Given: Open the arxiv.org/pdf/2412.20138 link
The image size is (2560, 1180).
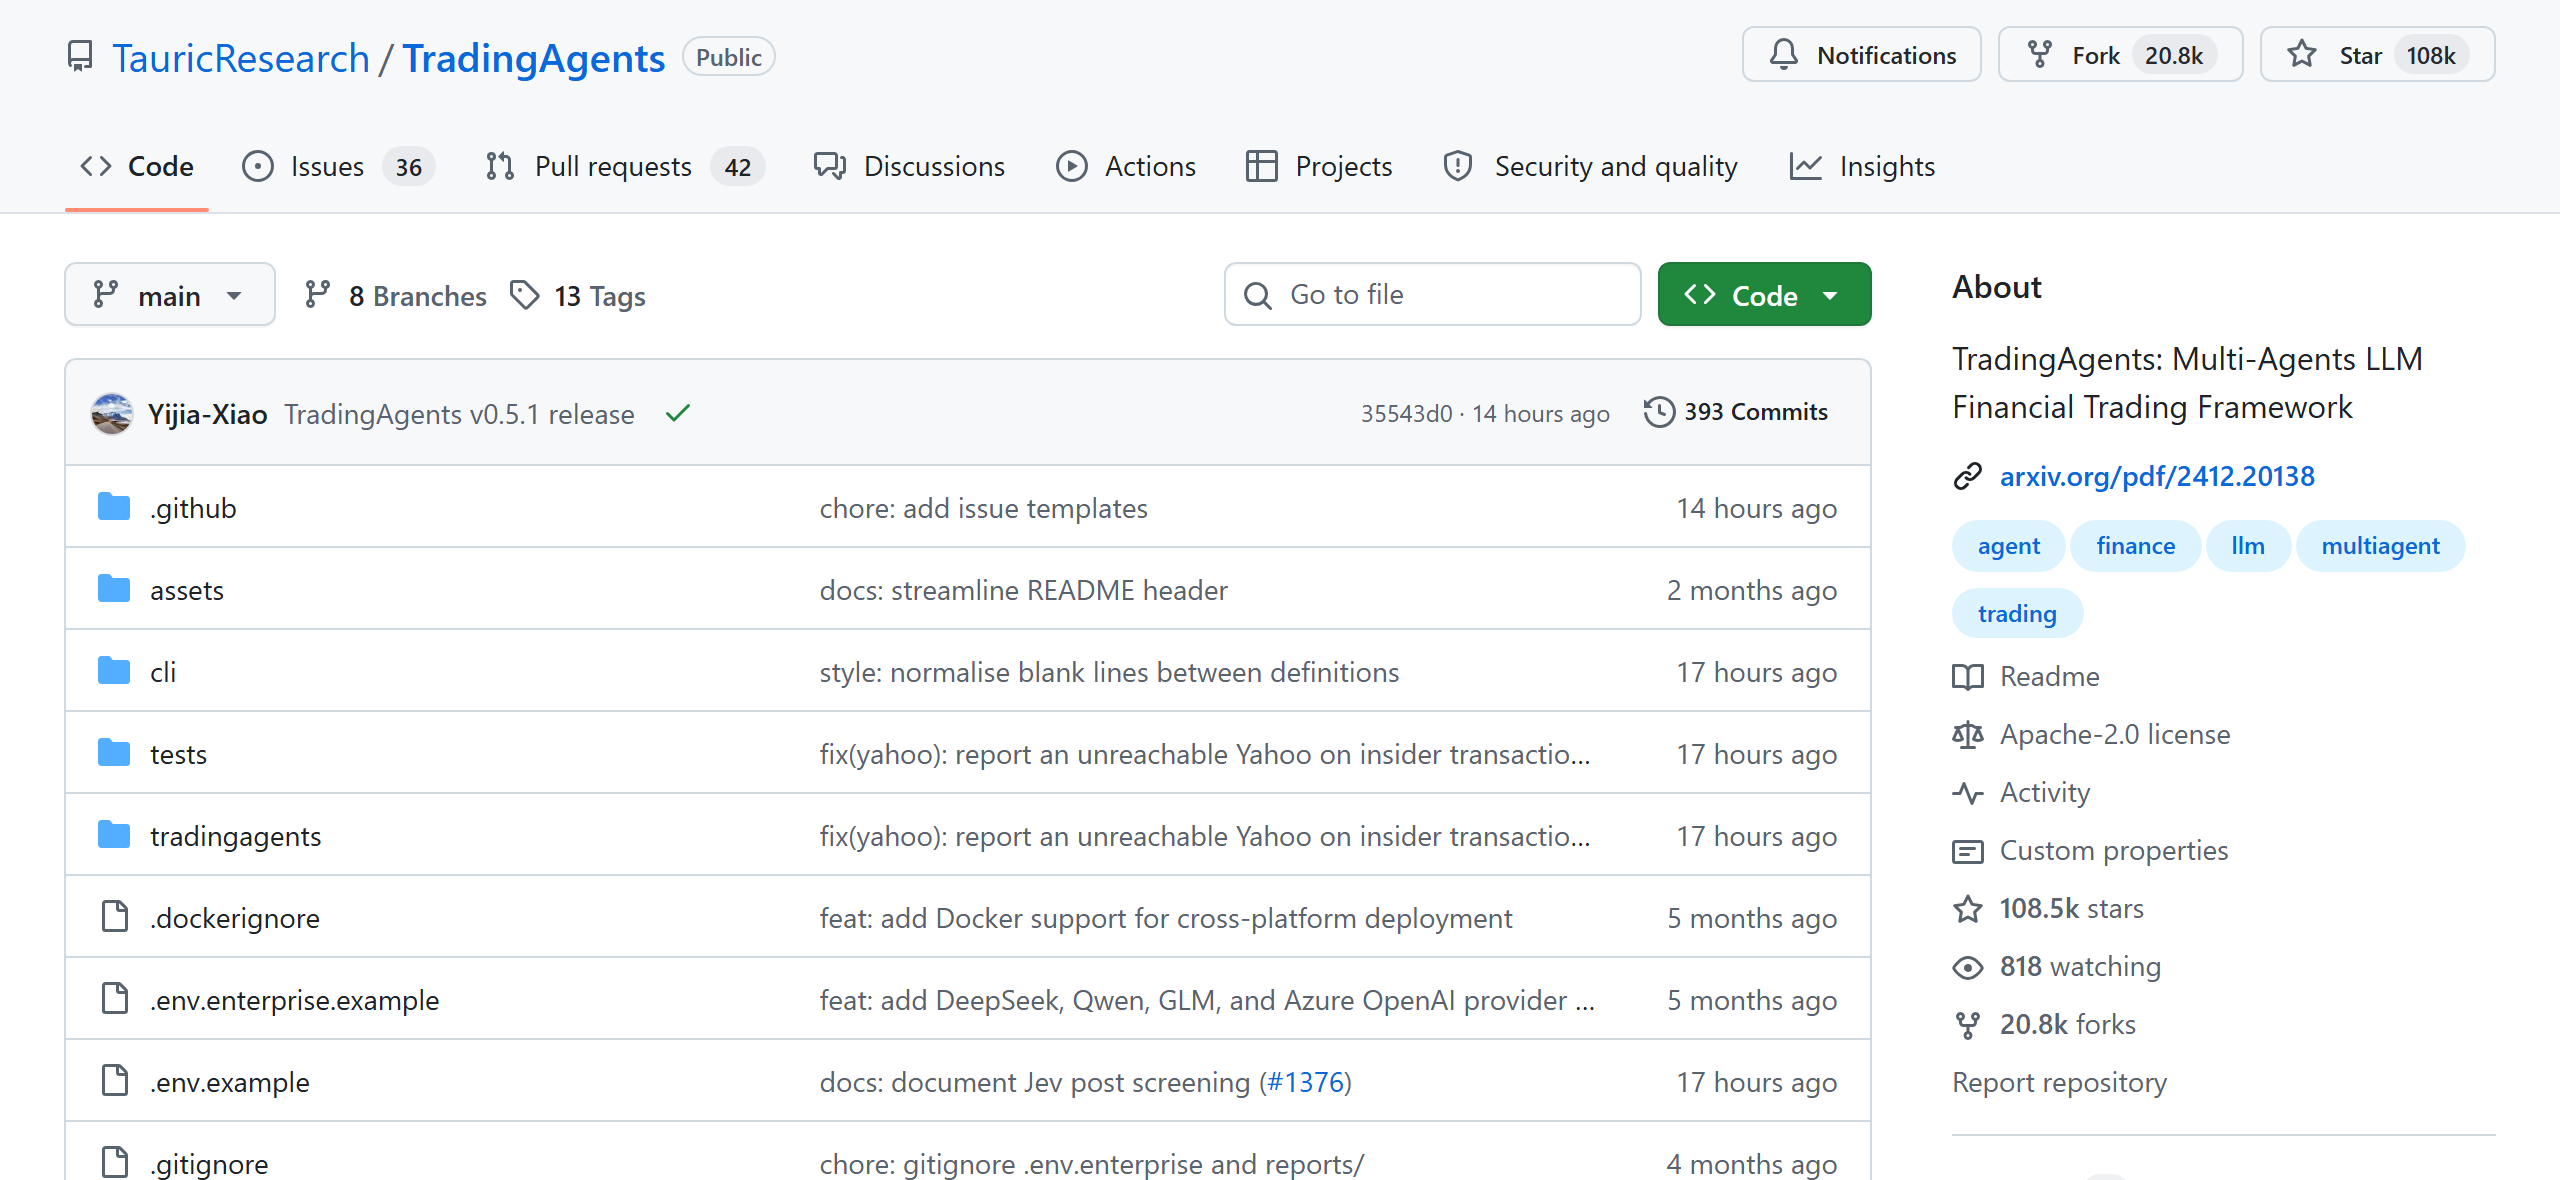Looking at the screenshot, I should [x=2157, y=476].
